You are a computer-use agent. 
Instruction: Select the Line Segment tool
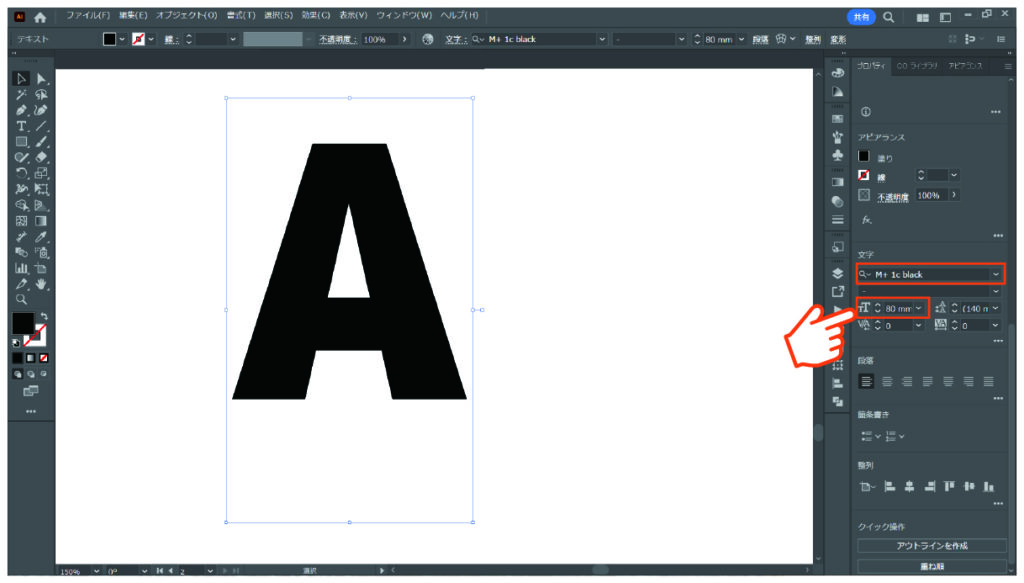tap(41, 126)
